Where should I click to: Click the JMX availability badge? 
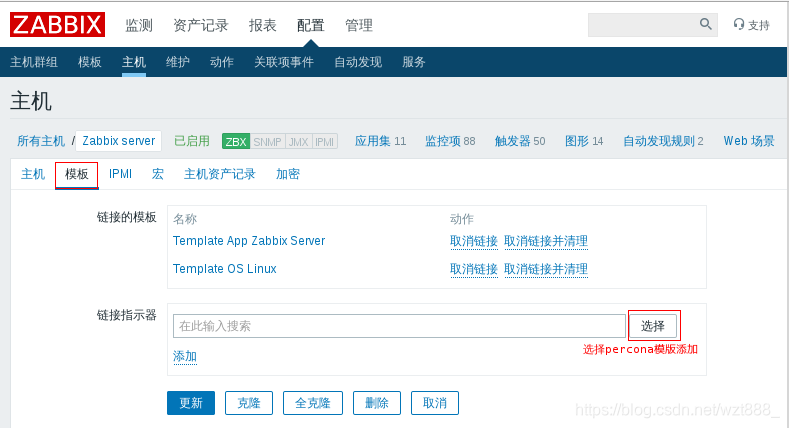[x=298, y=141]
